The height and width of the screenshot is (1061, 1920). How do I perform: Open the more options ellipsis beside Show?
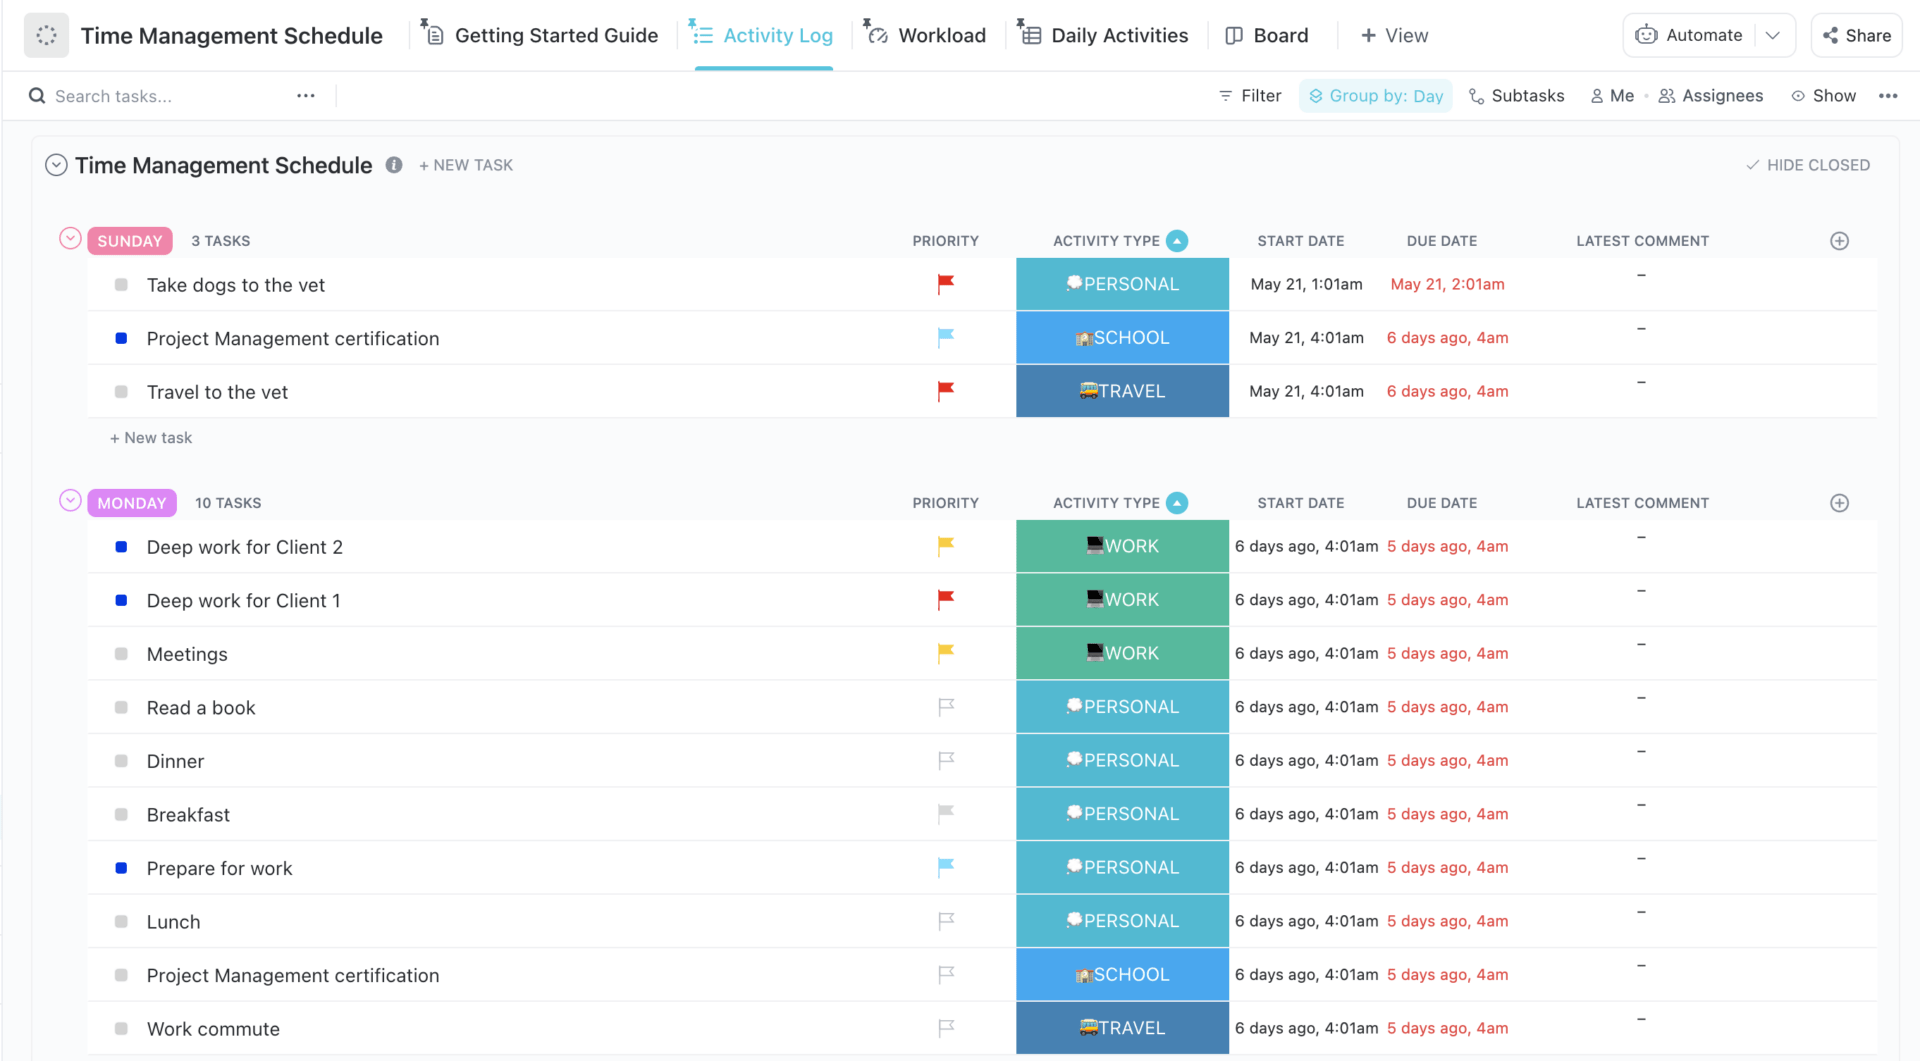click(x=1888, y=96)
